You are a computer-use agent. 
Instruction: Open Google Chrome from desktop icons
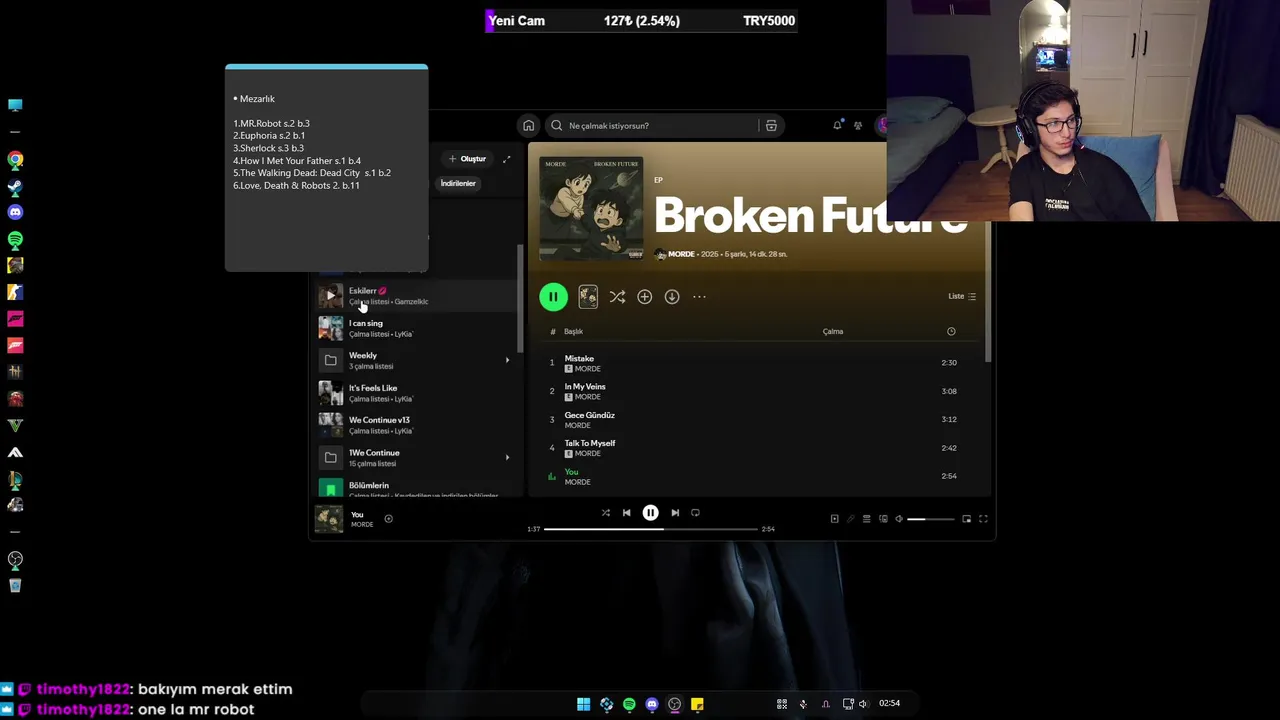[x=15, y=159]
